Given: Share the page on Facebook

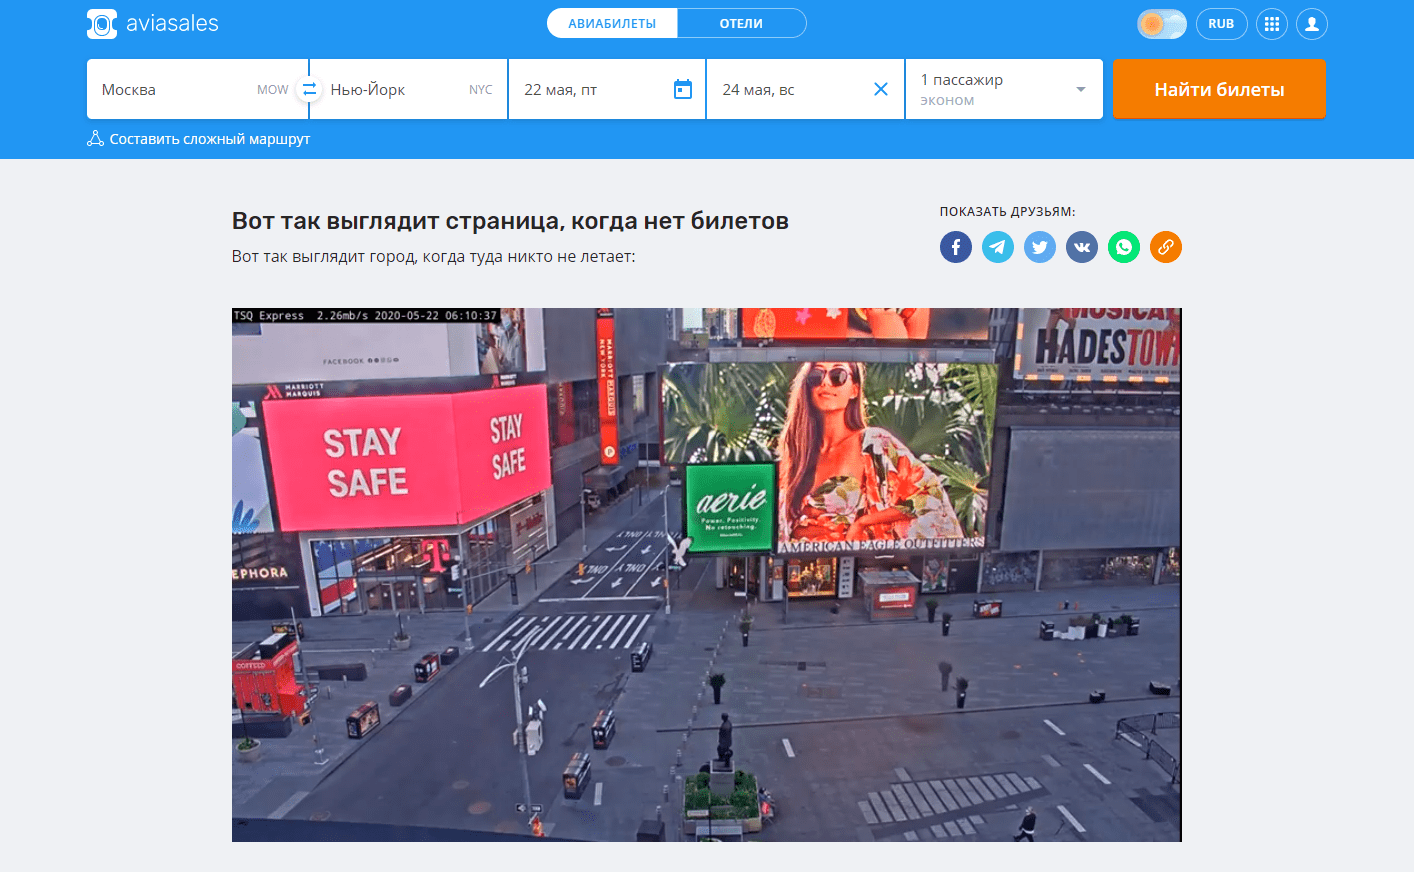Looking at the screenshot, I should (x=956, y=247).
